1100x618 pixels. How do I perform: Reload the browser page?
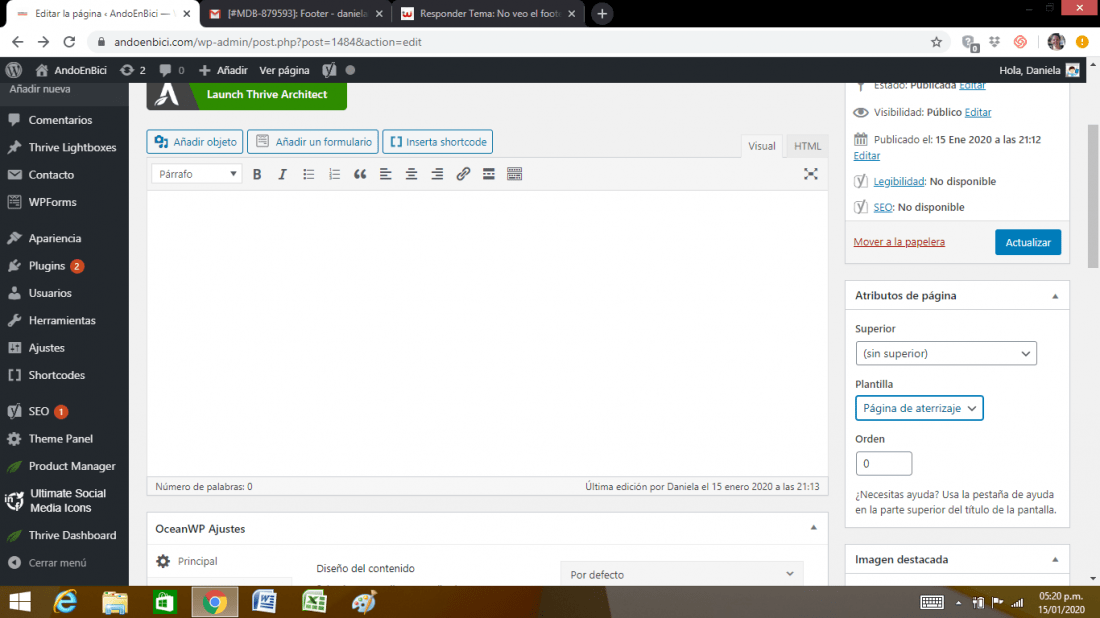[x=69, y=42]
